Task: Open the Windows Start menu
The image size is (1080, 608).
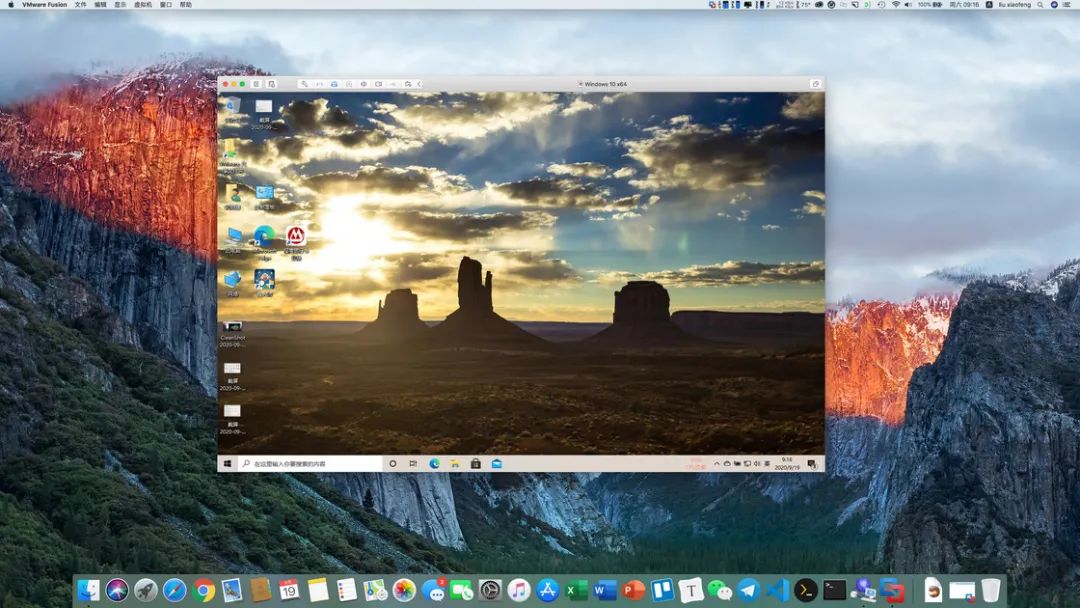Action: tap(227, 464)
